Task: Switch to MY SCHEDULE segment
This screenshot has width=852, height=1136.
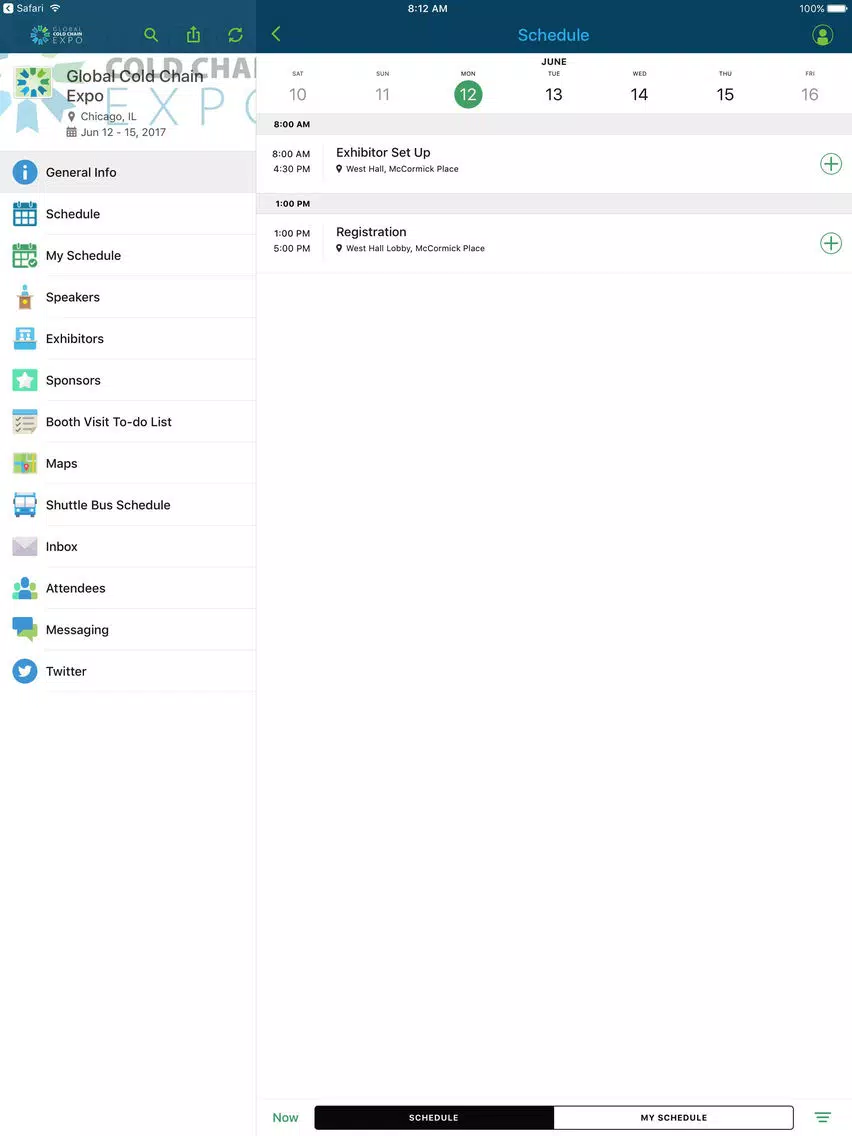Action: 673,1117
